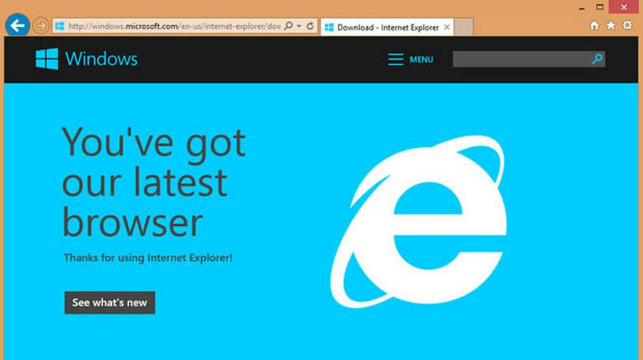The height and width of the screenshot is (360, 643).
Task: Refresh the page with the reload icon
Action: (310, 26)
